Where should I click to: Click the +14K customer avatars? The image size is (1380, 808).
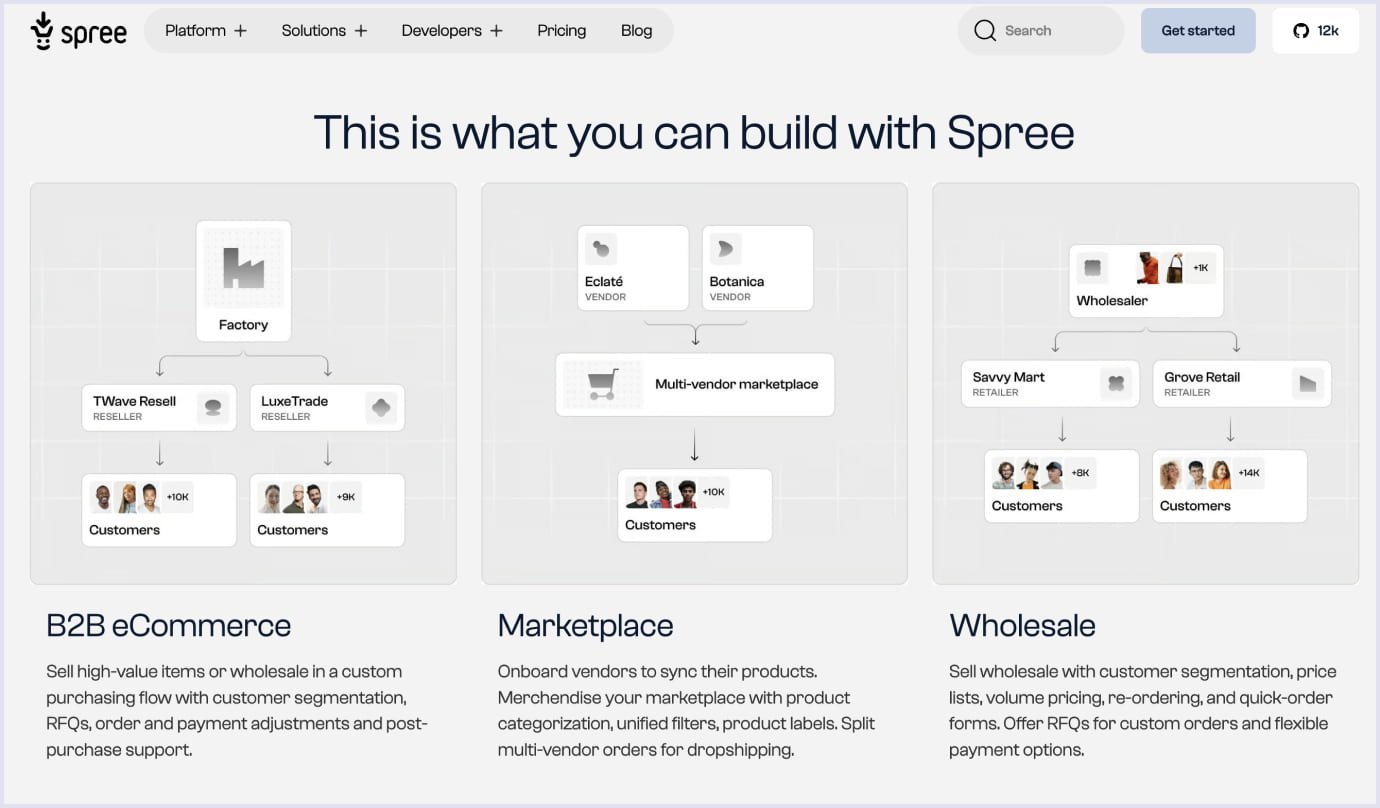pos(1212,473)
